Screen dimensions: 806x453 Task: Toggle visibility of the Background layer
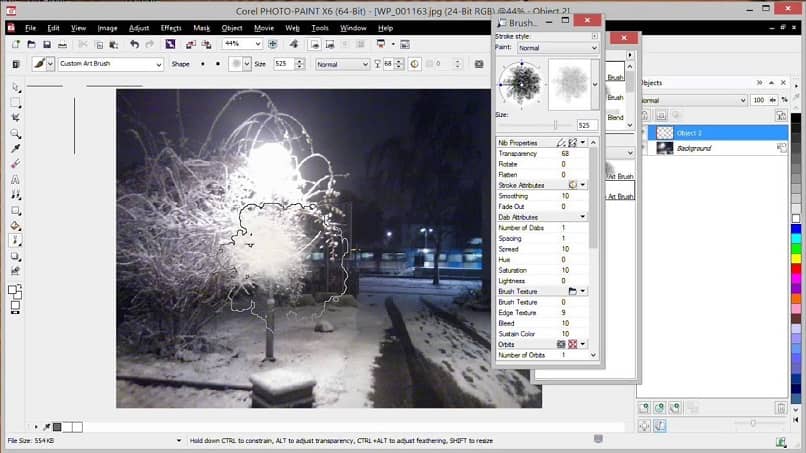[644, 148]
